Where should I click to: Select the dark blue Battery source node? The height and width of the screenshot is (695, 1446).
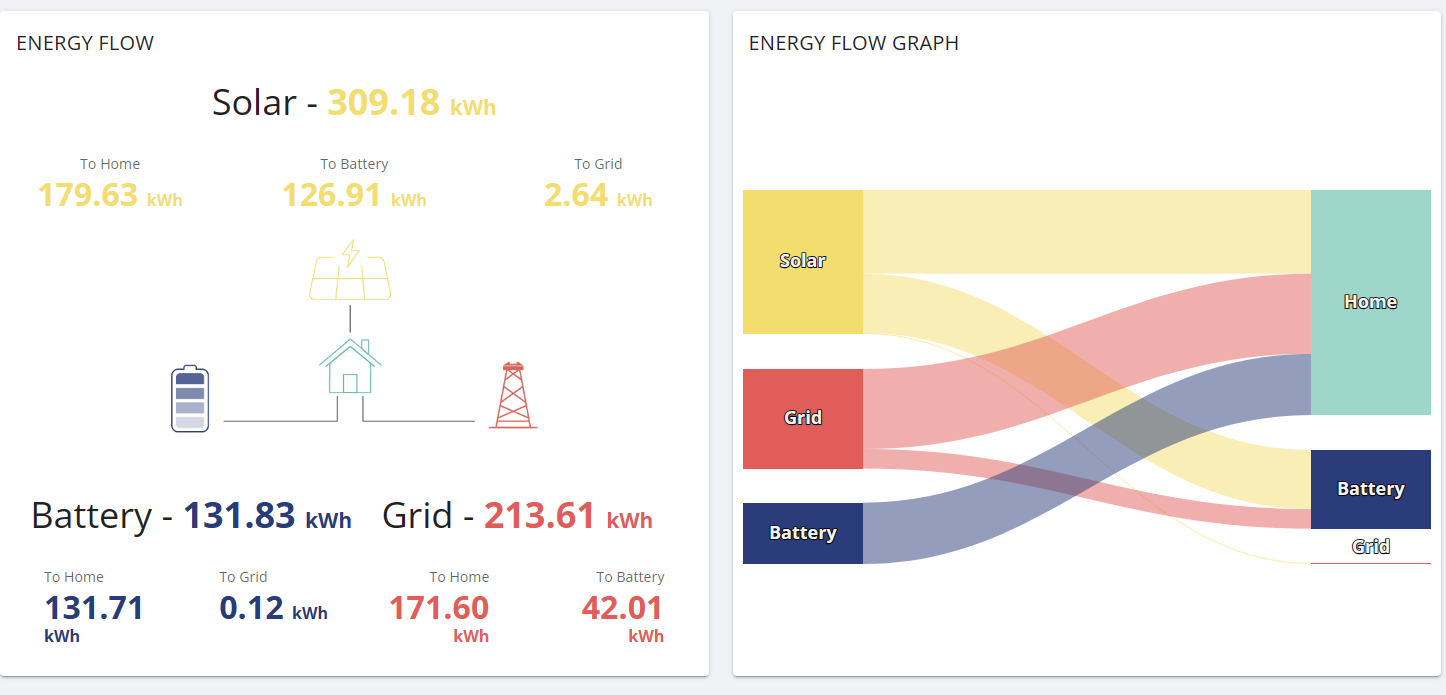click(803, 533)
